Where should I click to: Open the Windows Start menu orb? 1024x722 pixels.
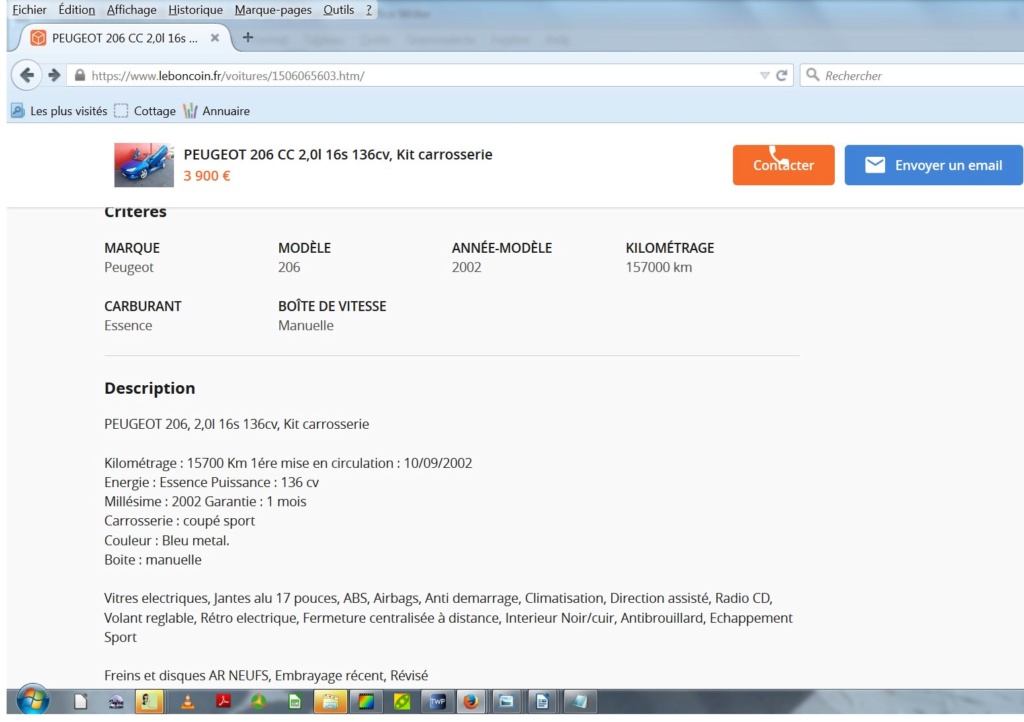(33, 700)
